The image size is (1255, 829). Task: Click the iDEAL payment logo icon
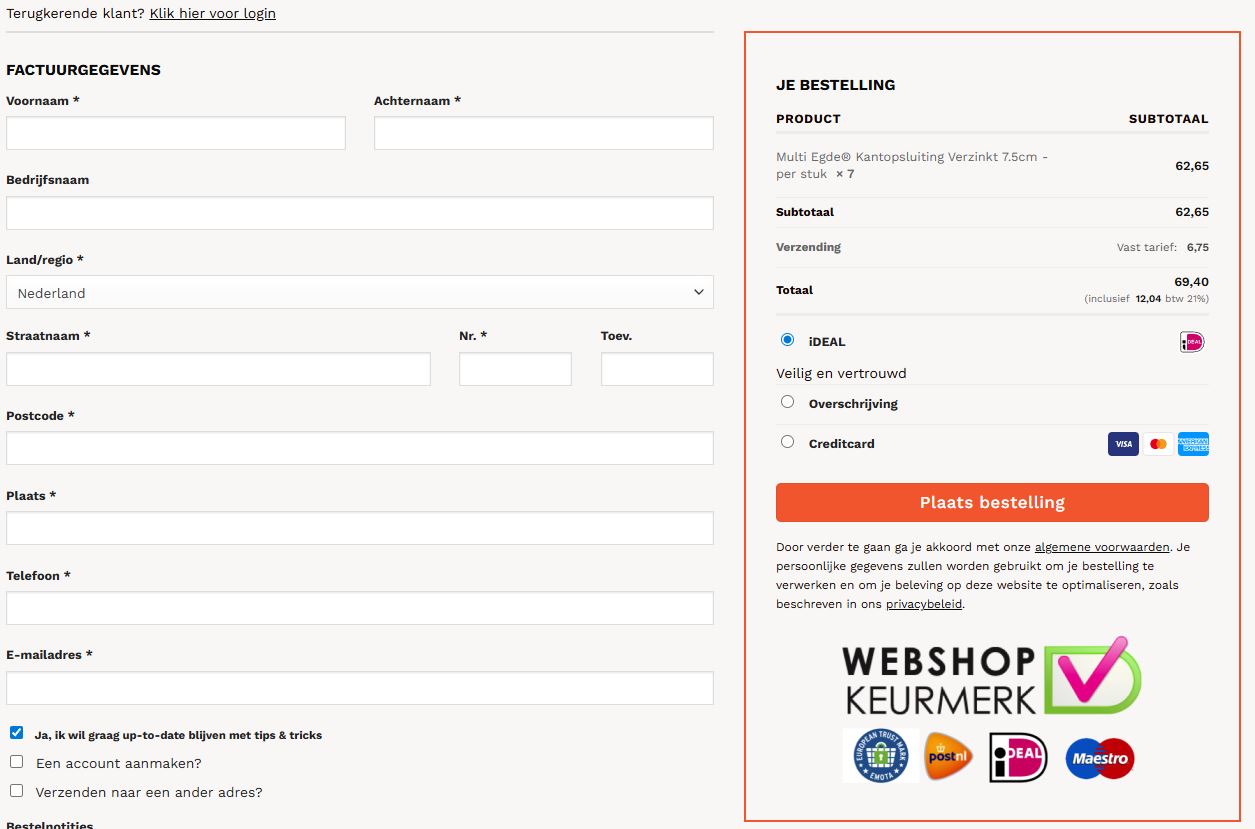tap(1192, 342)
